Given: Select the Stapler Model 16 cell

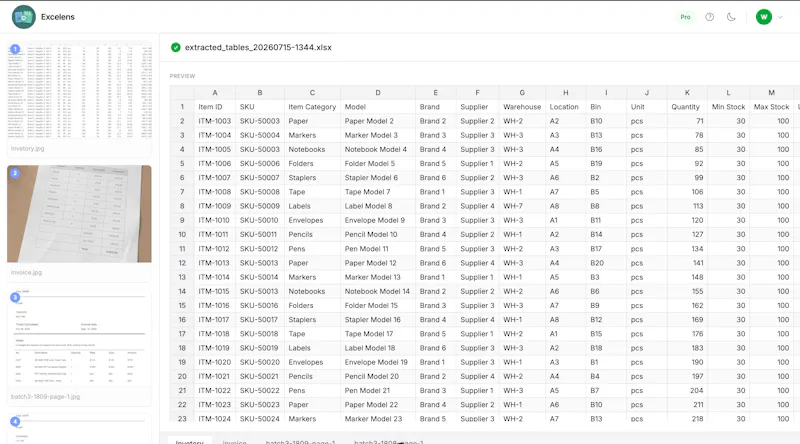Looking at the screenshot, I should [x=378, y=319].
